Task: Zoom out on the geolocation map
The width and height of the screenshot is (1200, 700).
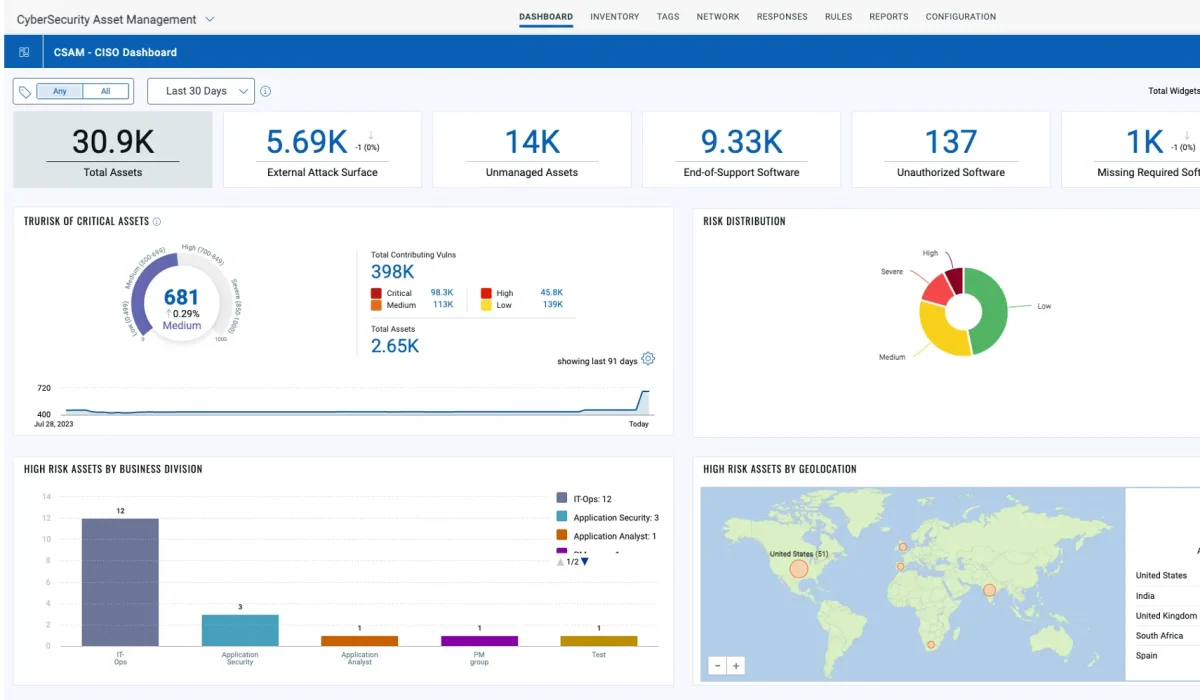Action: [x=717, y=665]
